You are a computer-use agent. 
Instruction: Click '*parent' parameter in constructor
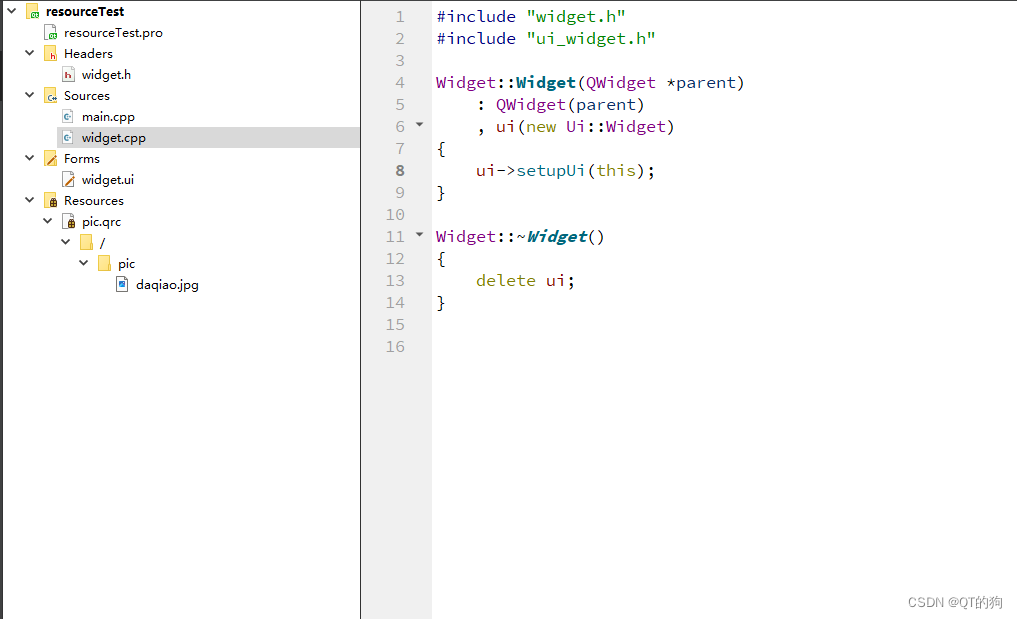701,82
